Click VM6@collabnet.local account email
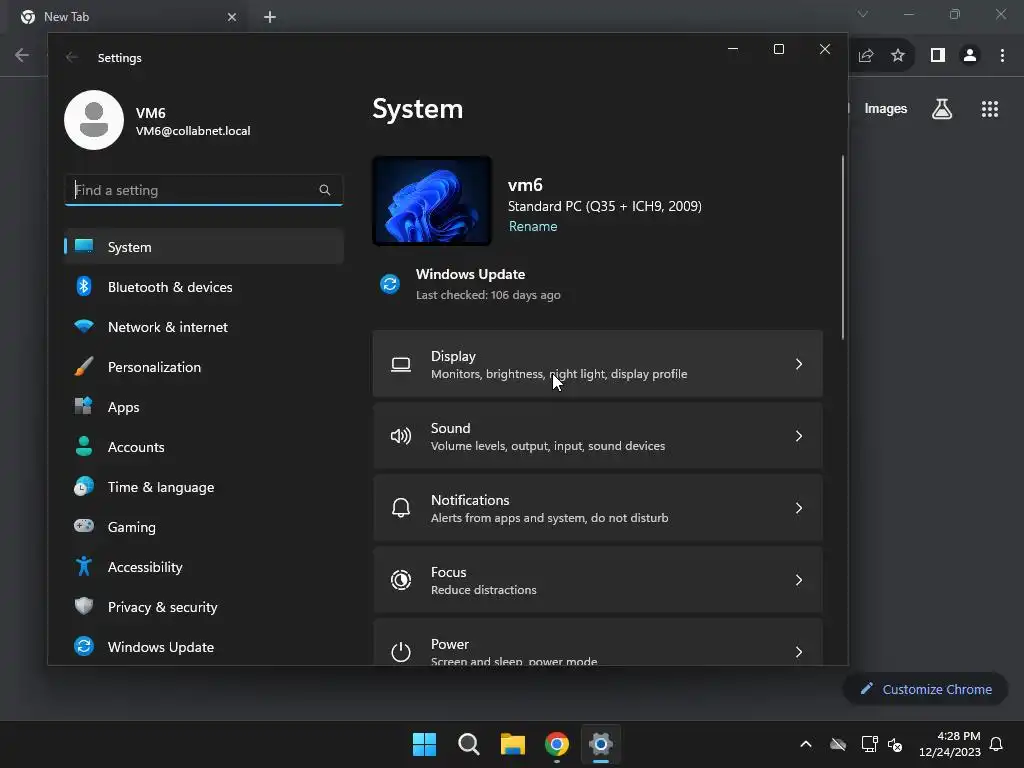 point(193,131)
